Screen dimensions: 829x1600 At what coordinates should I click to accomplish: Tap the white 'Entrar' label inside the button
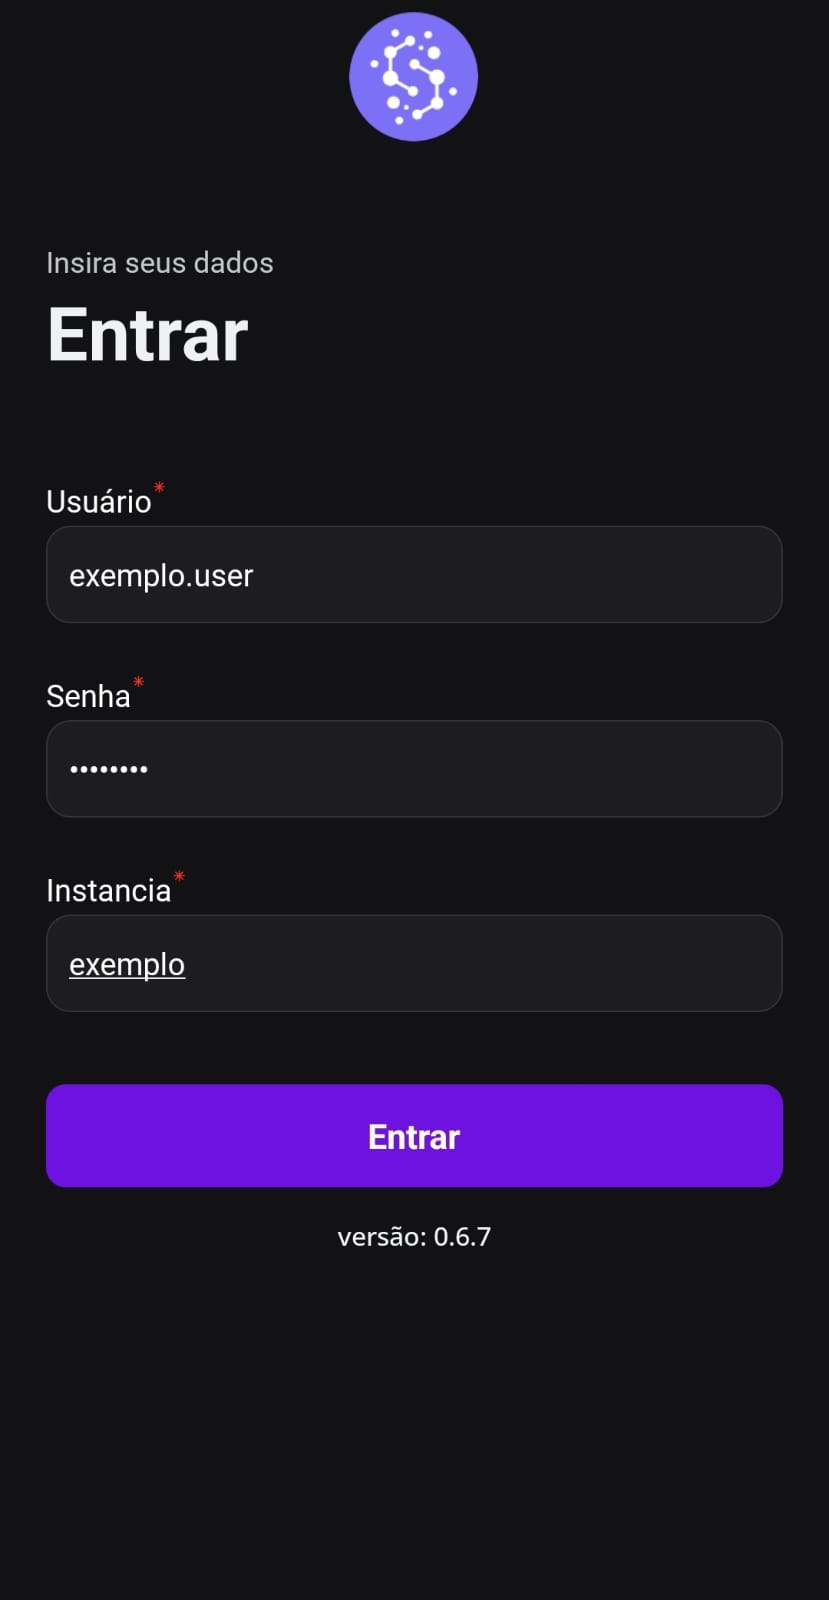414,1137
